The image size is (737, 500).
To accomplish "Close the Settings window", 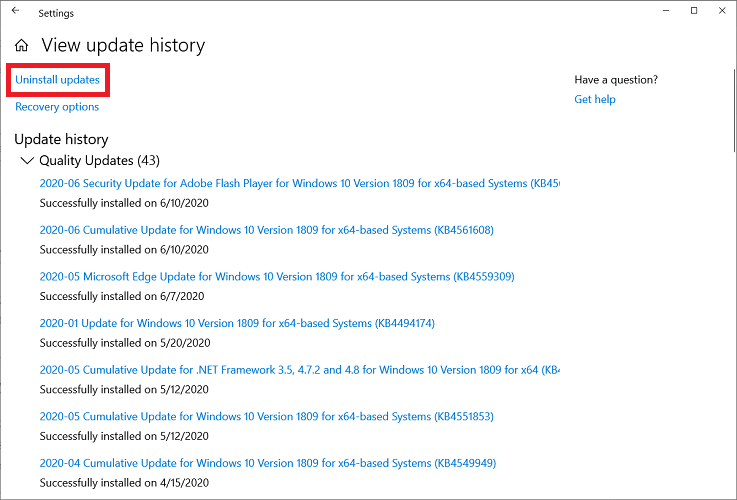I will coord(721,11).
